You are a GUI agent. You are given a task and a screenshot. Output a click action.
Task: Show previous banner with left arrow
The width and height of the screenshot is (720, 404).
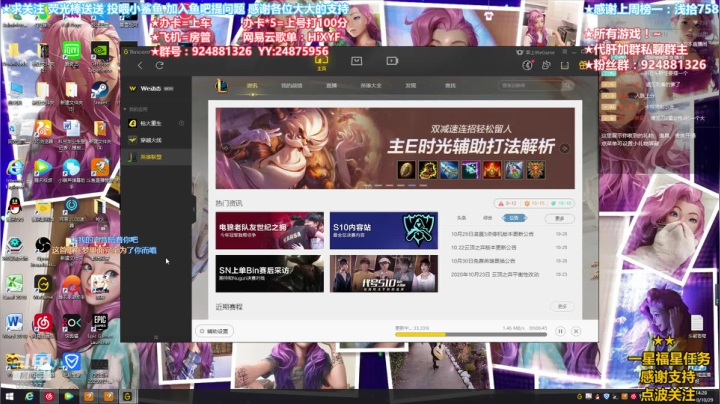(226, 148)
